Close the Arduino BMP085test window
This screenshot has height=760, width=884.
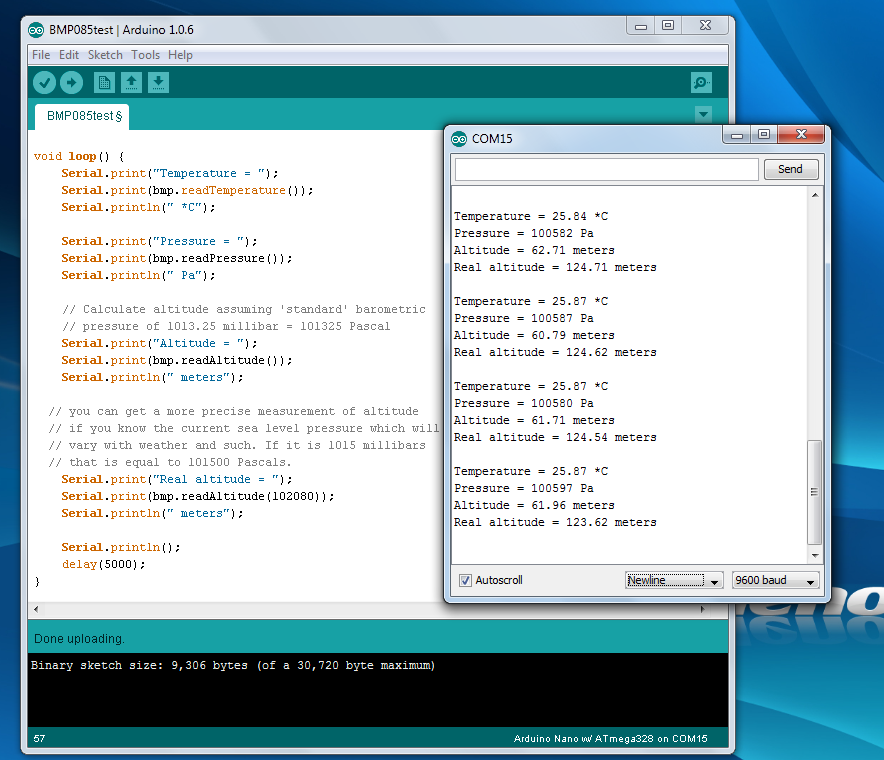(705, 26)
